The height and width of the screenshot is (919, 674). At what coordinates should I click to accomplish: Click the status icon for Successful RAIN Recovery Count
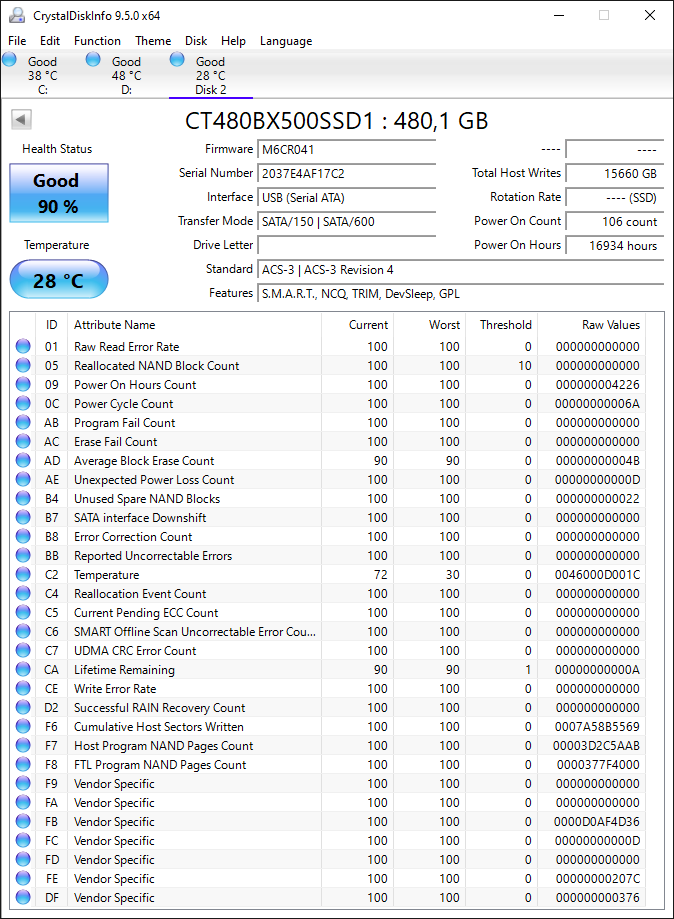tap(23, 707)
